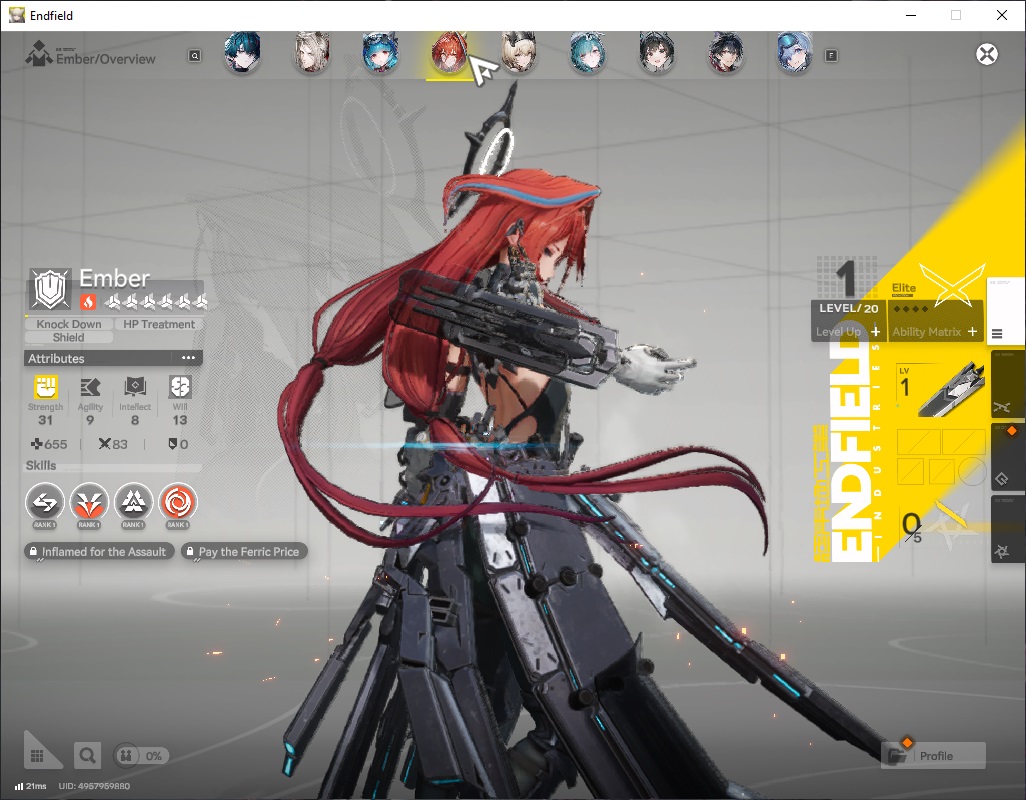Click the Q previous-operator key icon

point(194,56)
